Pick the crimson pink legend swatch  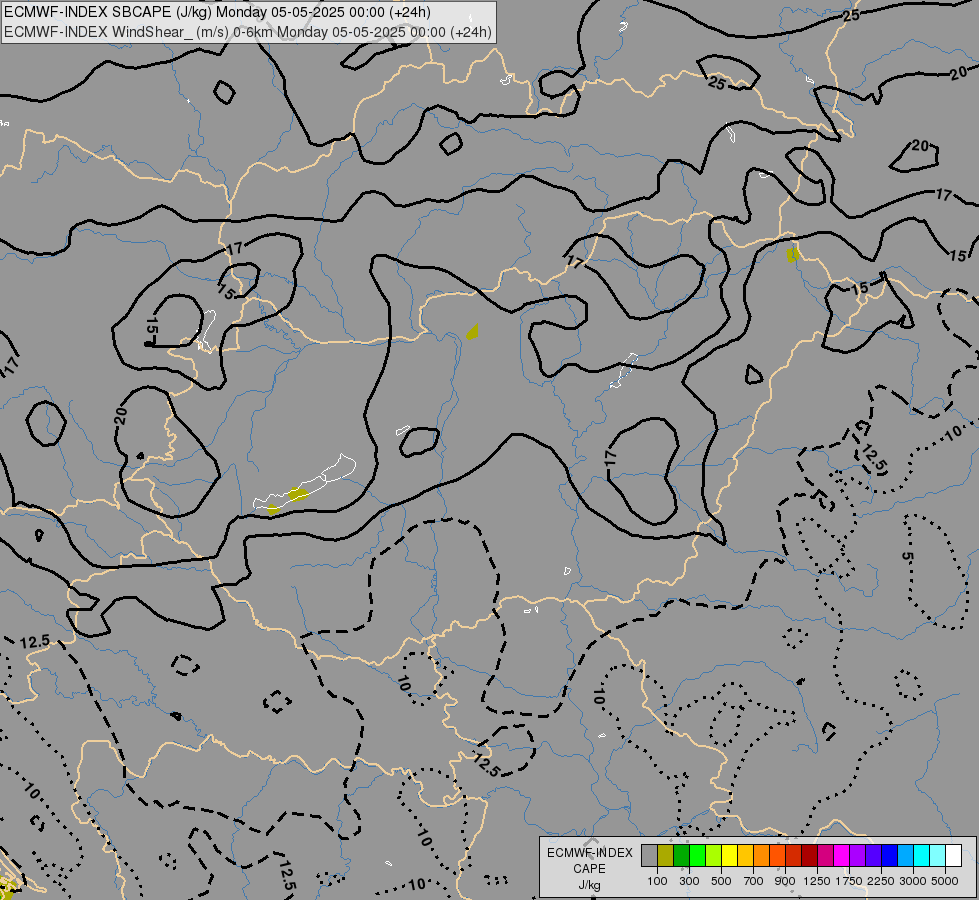[x=825, y=856]
